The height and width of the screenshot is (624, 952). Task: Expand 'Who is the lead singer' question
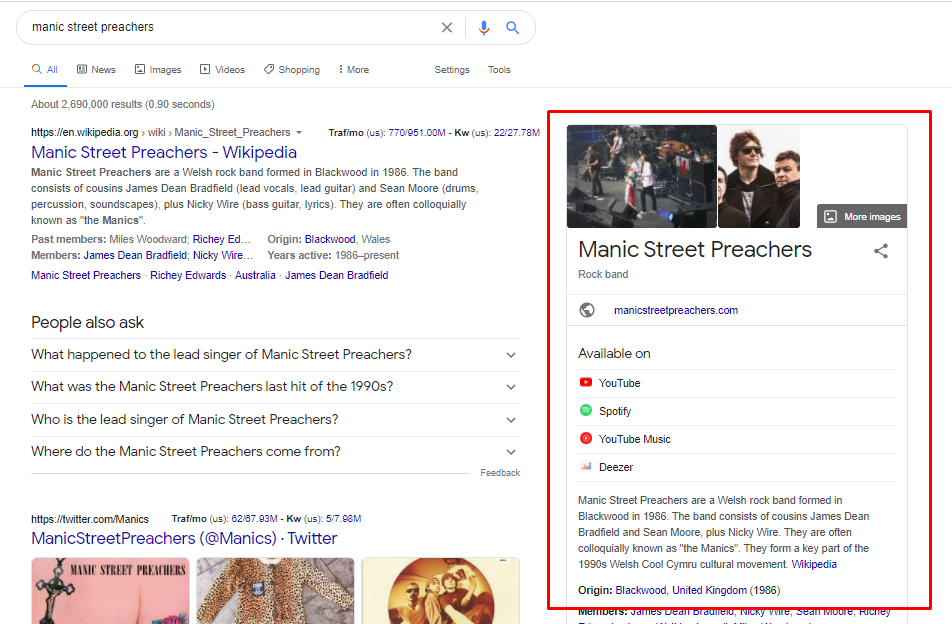coord(275,419)
